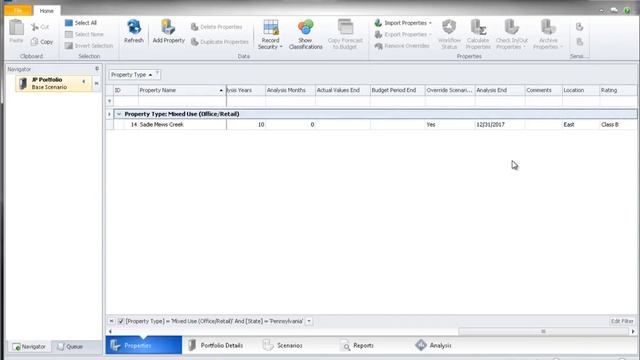Click the scroll right arrow
The image size is (640, 360).
pyautogui.click(x=633, y=331)
